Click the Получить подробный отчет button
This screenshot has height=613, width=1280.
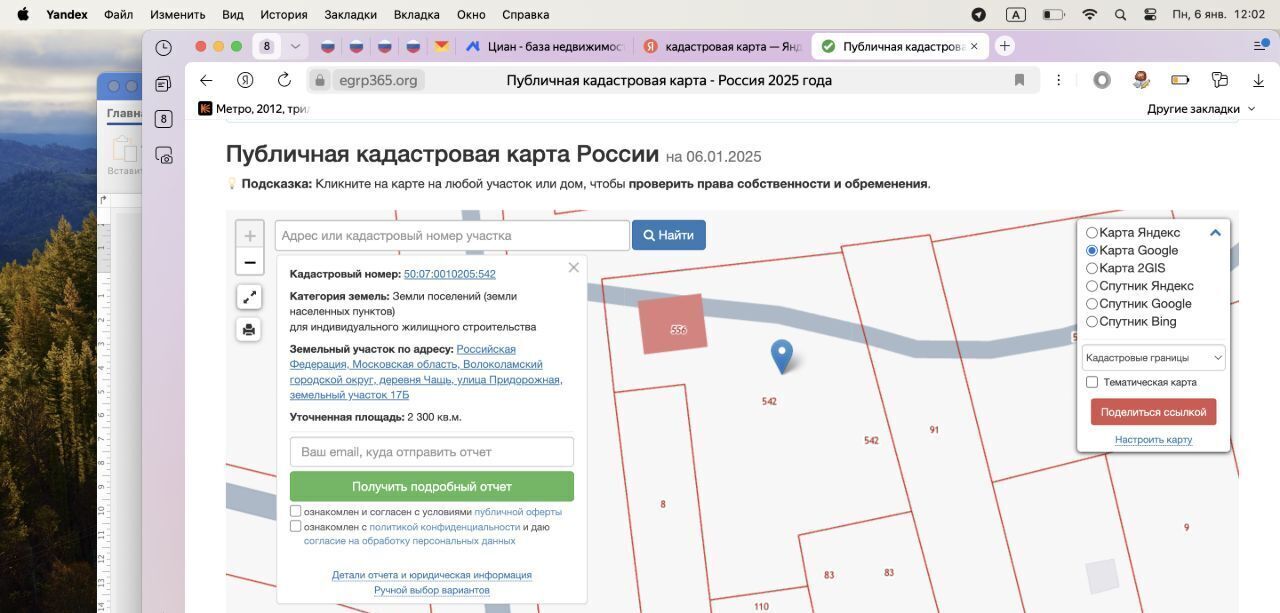[x=431, y=486]
